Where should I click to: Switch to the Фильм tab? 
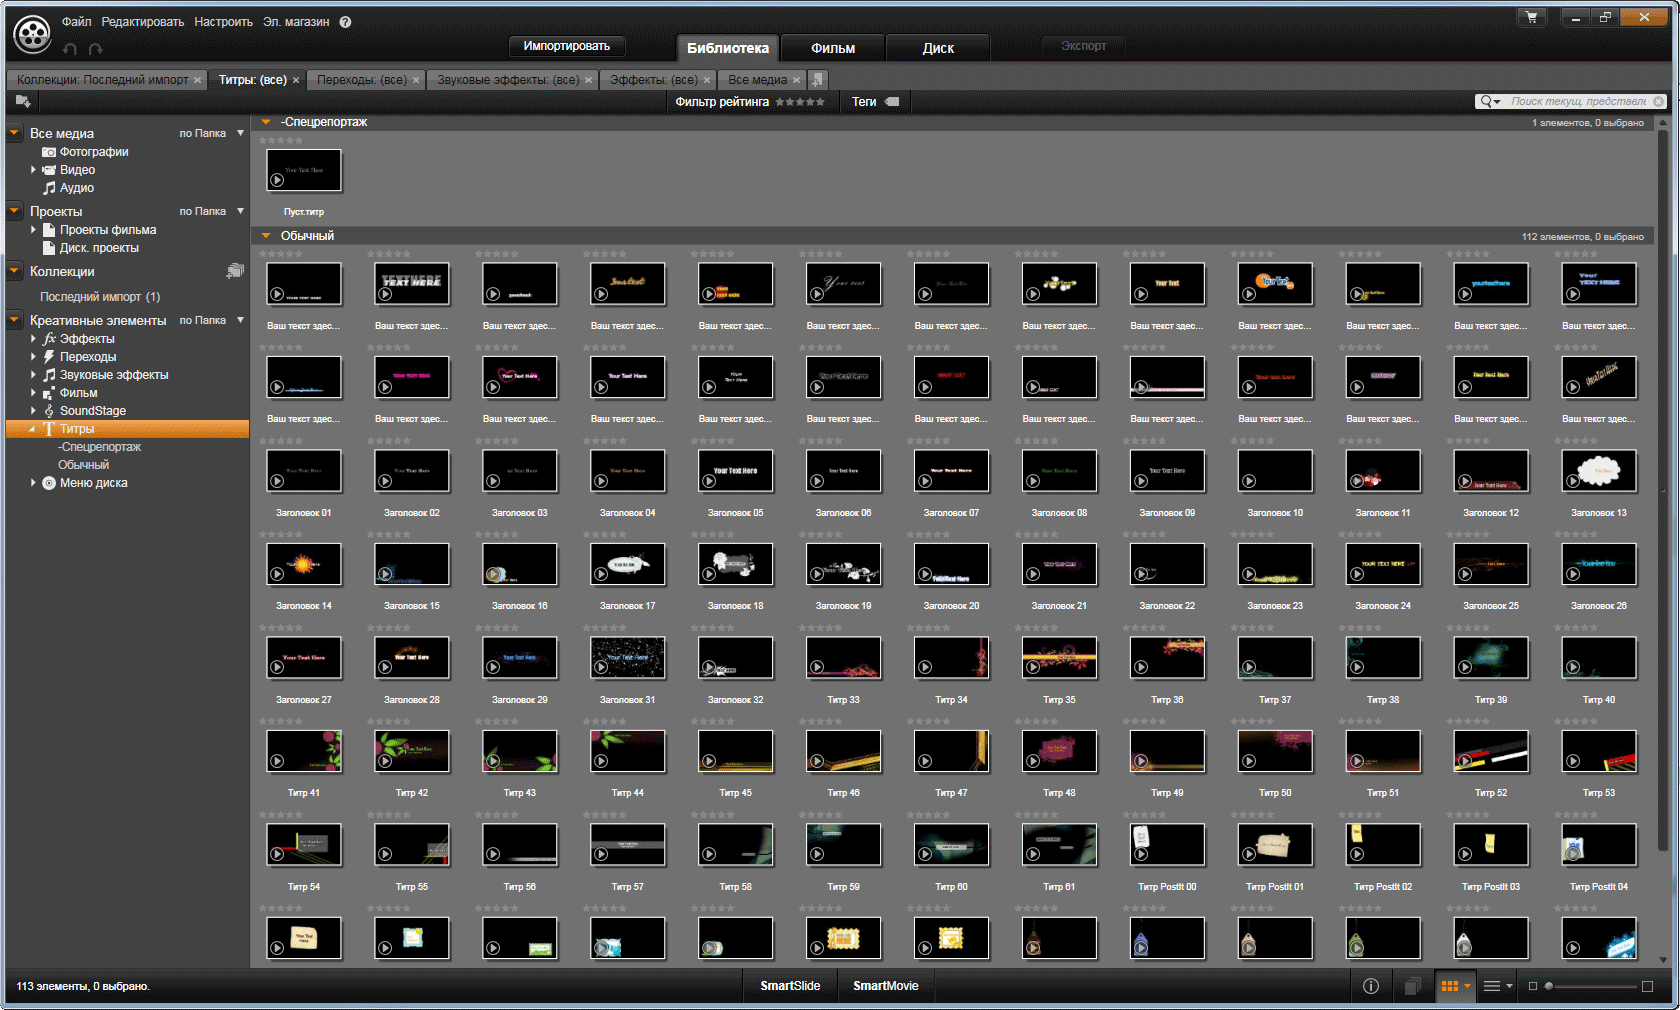coord(832,48)
